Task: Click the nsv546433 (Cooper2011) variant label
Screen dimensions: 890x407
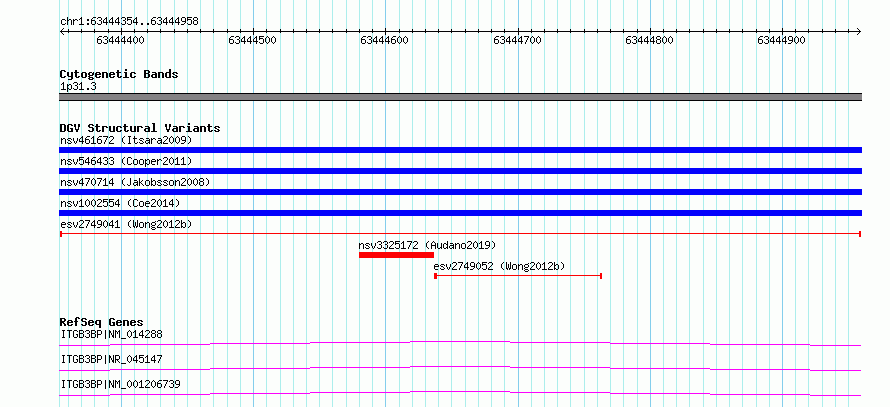Action: click(x=126, y=161)
